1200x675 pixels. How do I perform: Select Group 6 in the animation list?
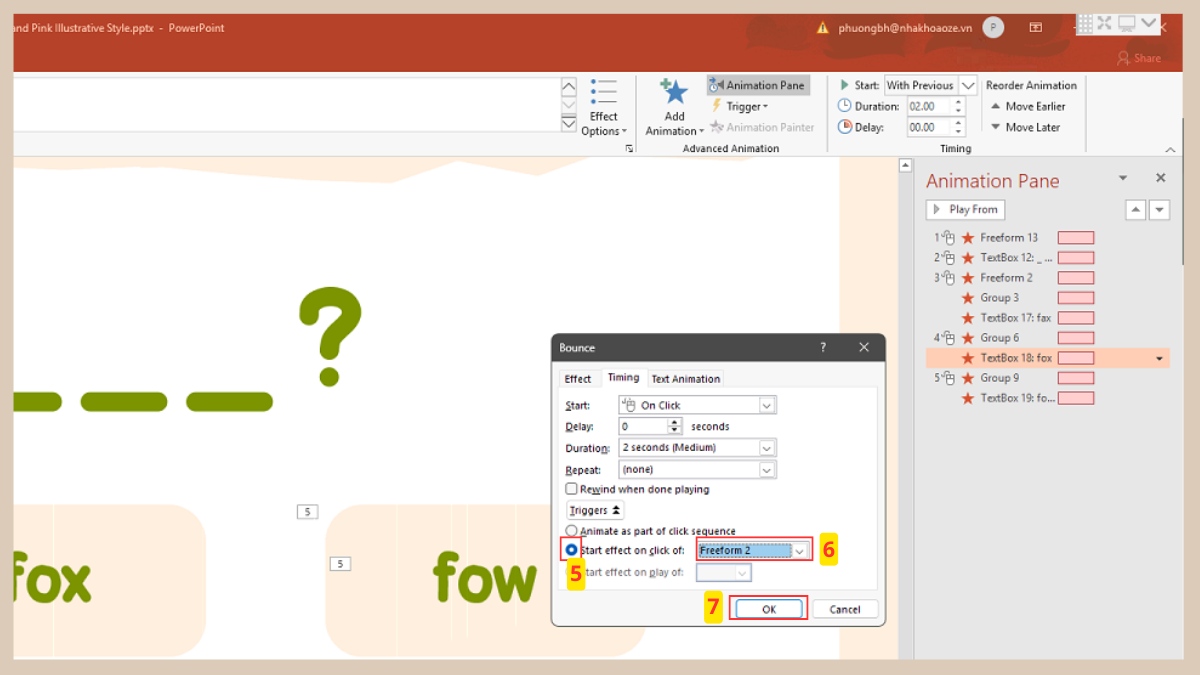pyautogui.click(x=999, y=338)
